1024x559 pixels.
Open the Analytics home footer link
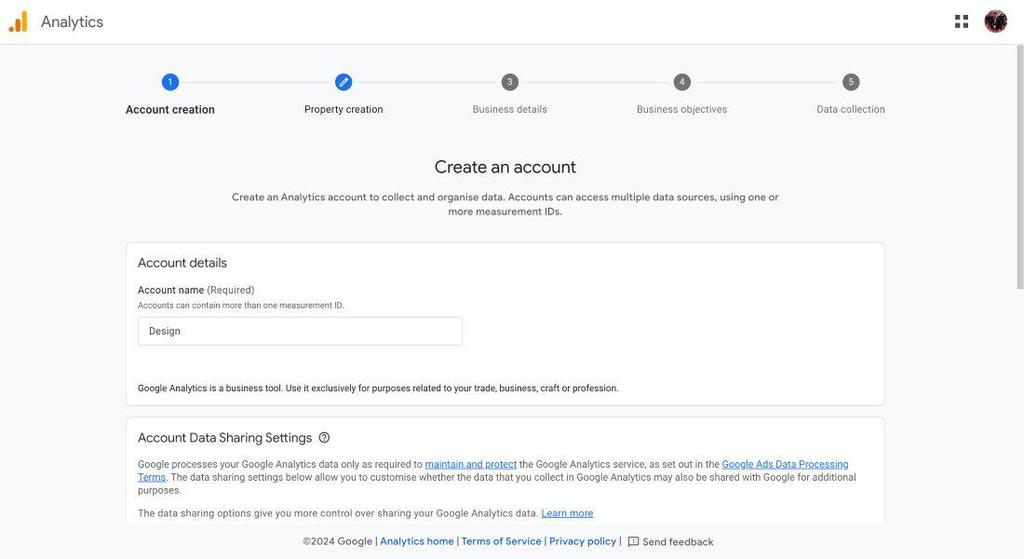tap(417, 542)
